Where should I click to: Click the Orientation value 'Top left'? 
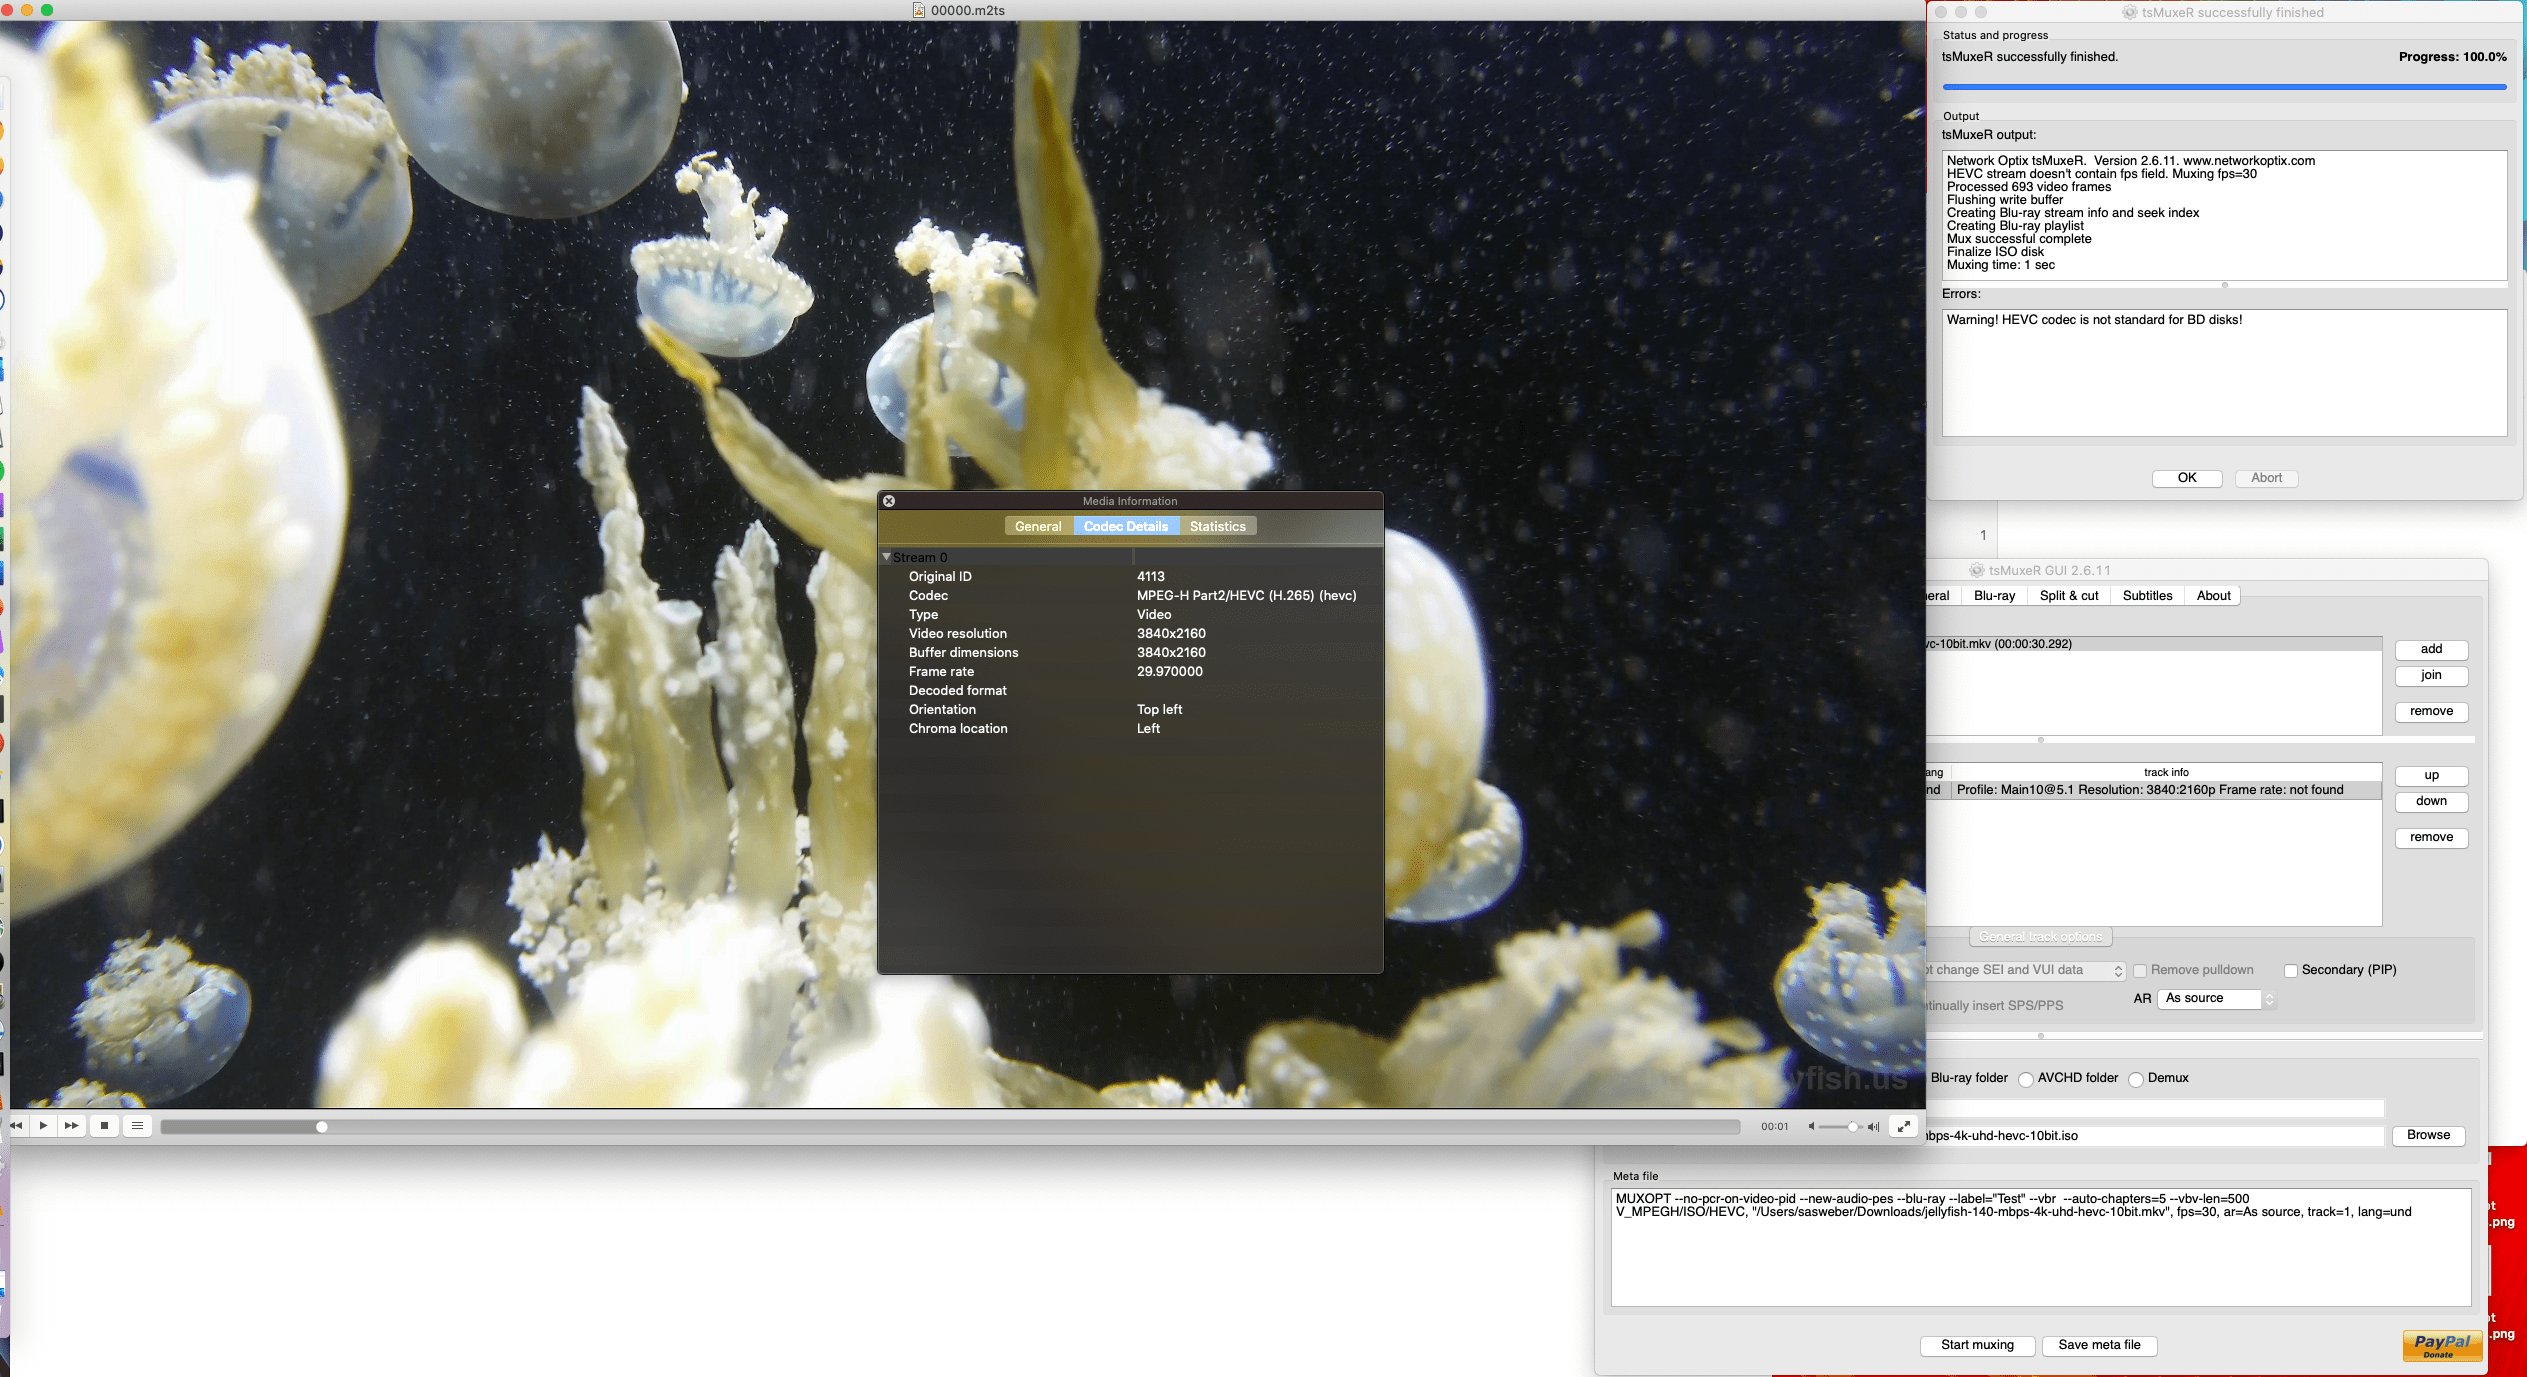(x=1159, y=709)
